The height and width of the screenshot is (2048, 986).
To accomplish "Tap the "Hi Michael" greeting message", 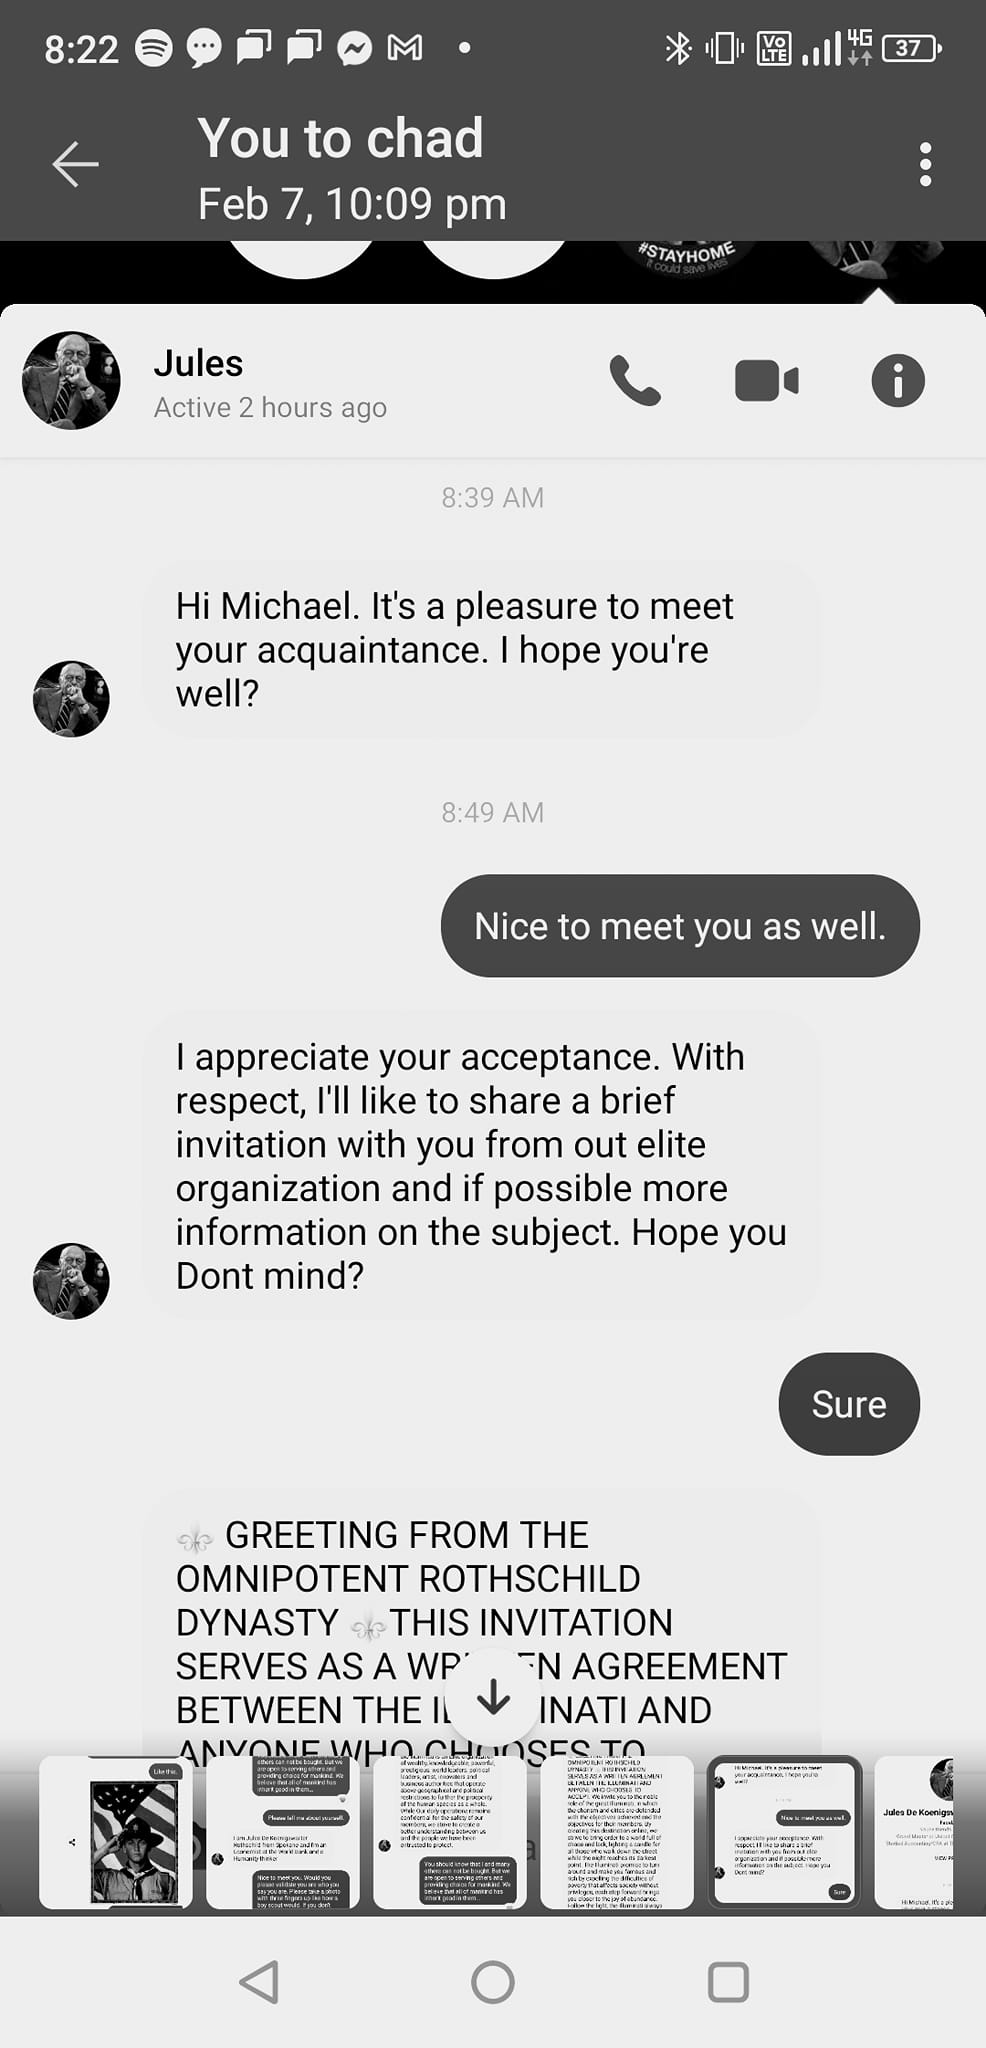I will point(480,649).
